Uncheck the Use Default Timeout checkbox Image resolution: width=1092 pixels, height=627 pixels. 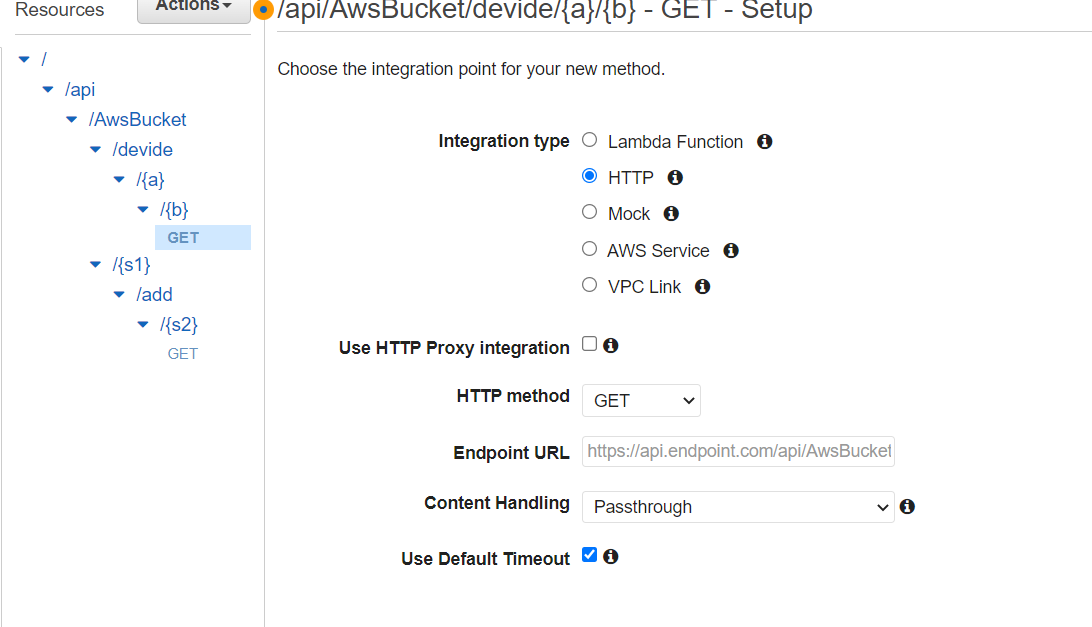pos(590,555)
